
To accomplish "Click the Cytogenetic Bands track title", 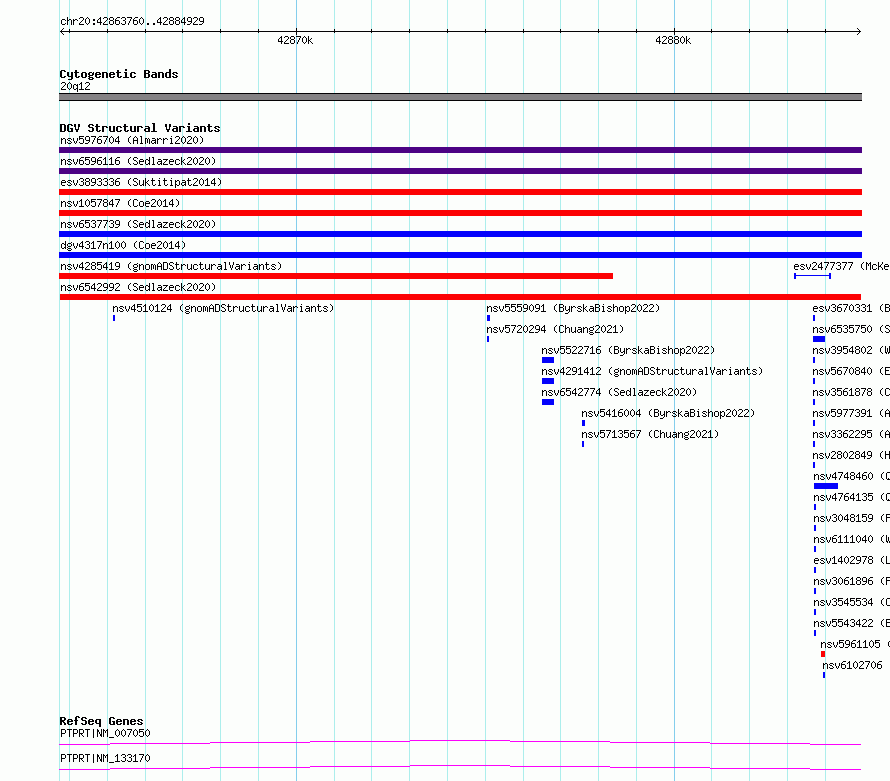I will point(119,74).
